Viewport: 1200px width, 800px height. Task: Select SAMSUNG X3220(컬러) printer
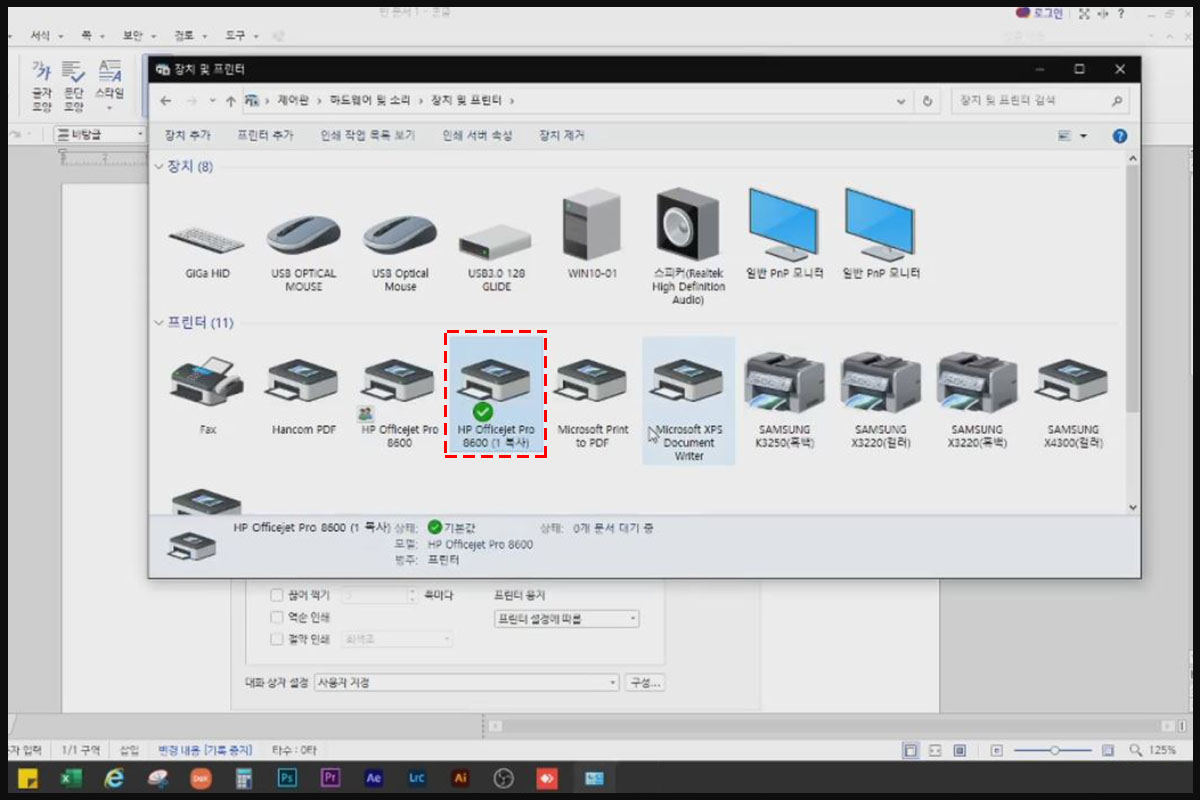pos(880,400)
